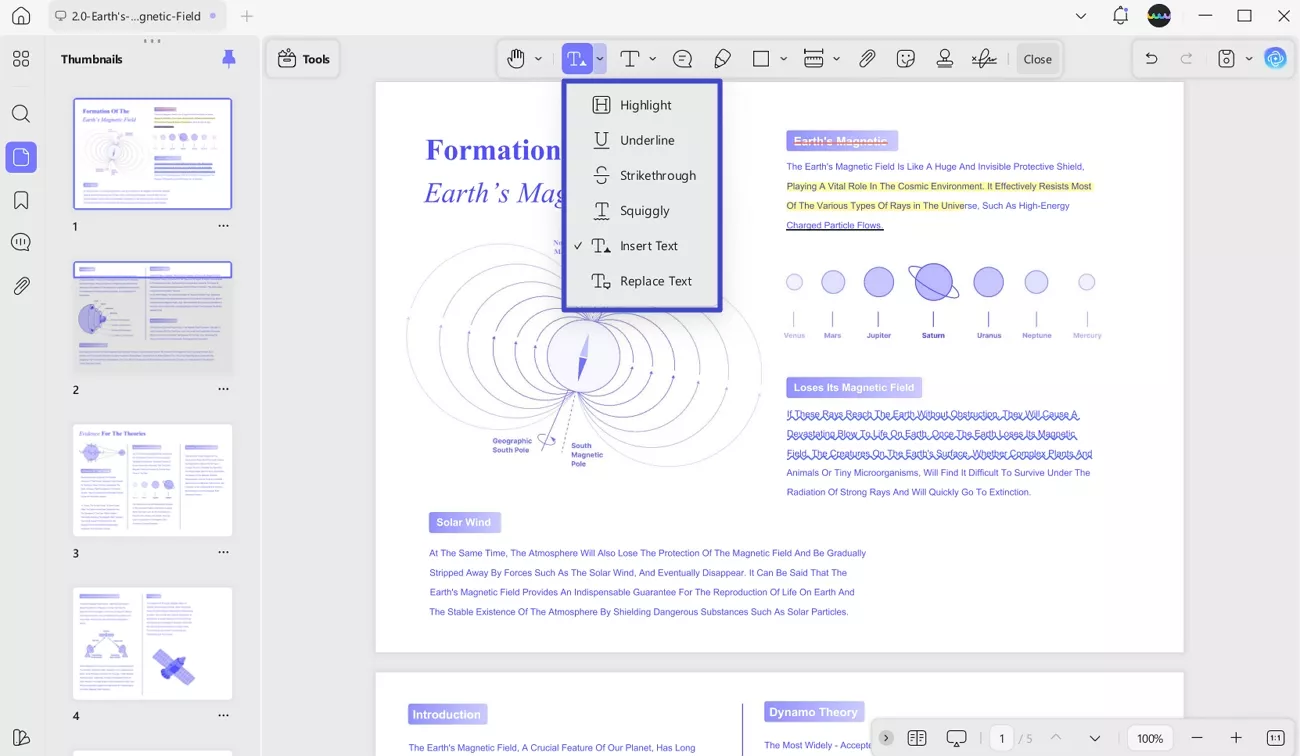
Task: Open the Comment tool
Action: pyautogui.click(x=682, y=58)
